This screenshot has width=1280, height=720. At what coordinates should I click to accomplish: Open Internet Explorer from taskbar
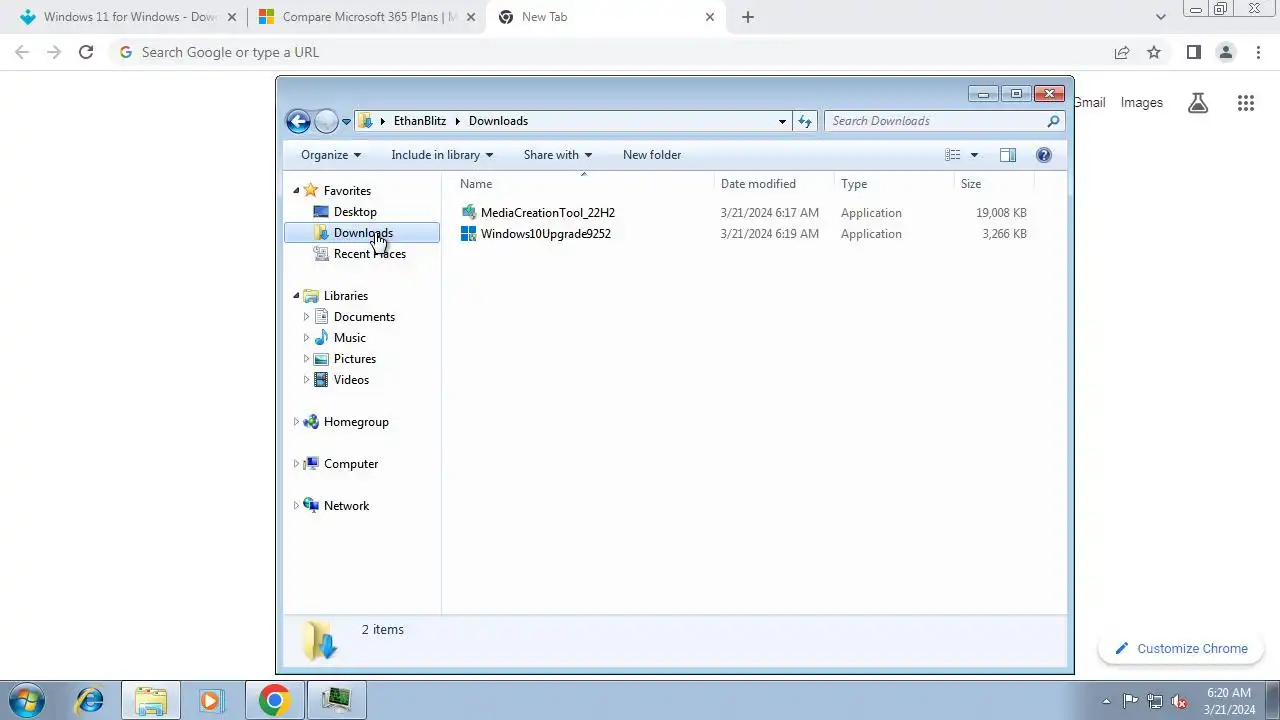point(90,700)
